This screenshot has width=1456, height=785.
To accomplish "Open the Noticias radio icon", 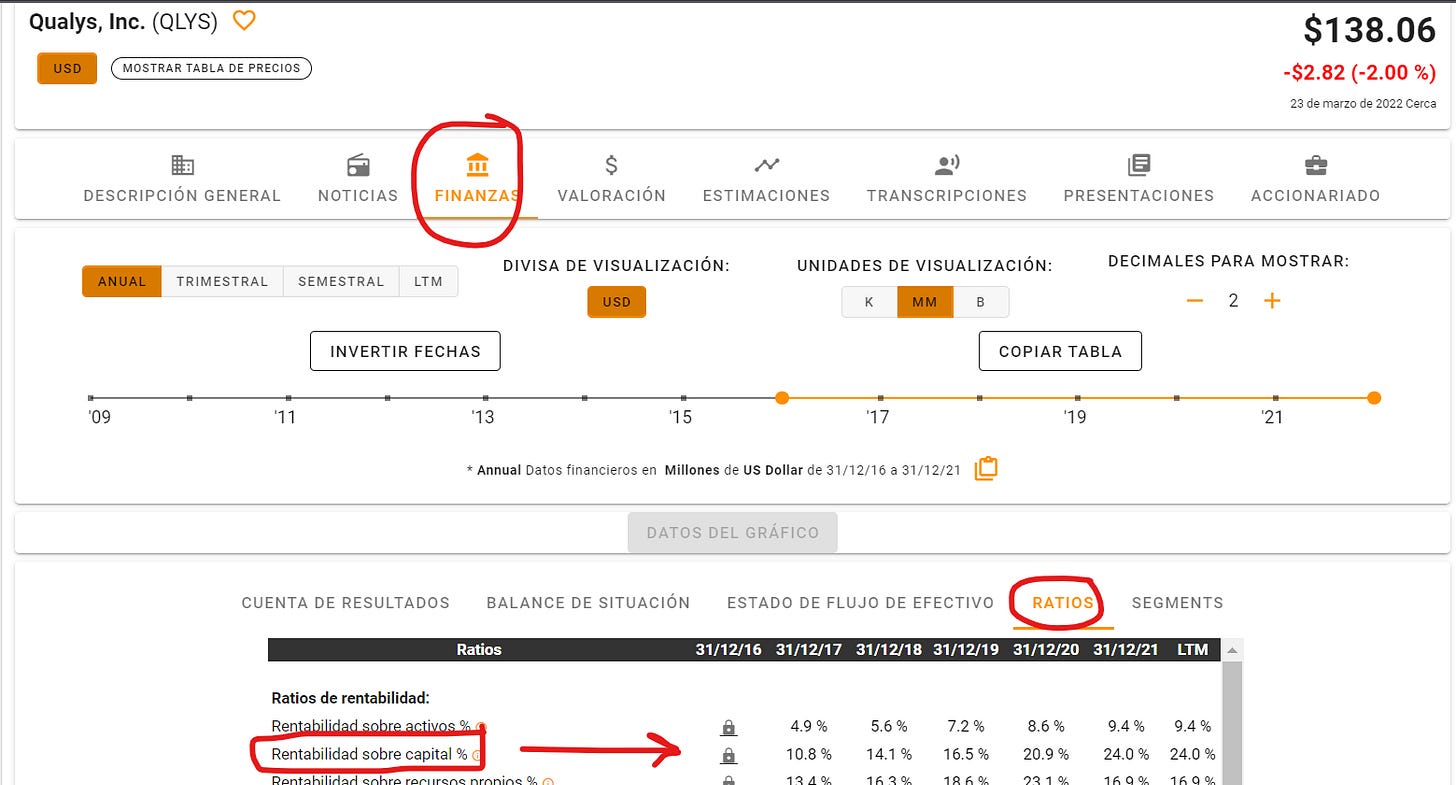I will (x=358, y=165).
